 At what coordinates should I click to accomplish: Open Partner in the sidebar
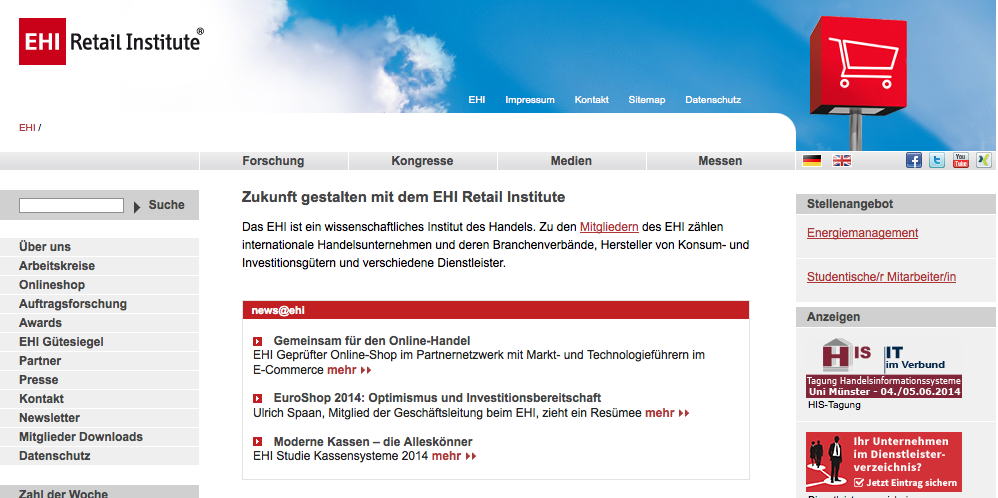[99, 361]
